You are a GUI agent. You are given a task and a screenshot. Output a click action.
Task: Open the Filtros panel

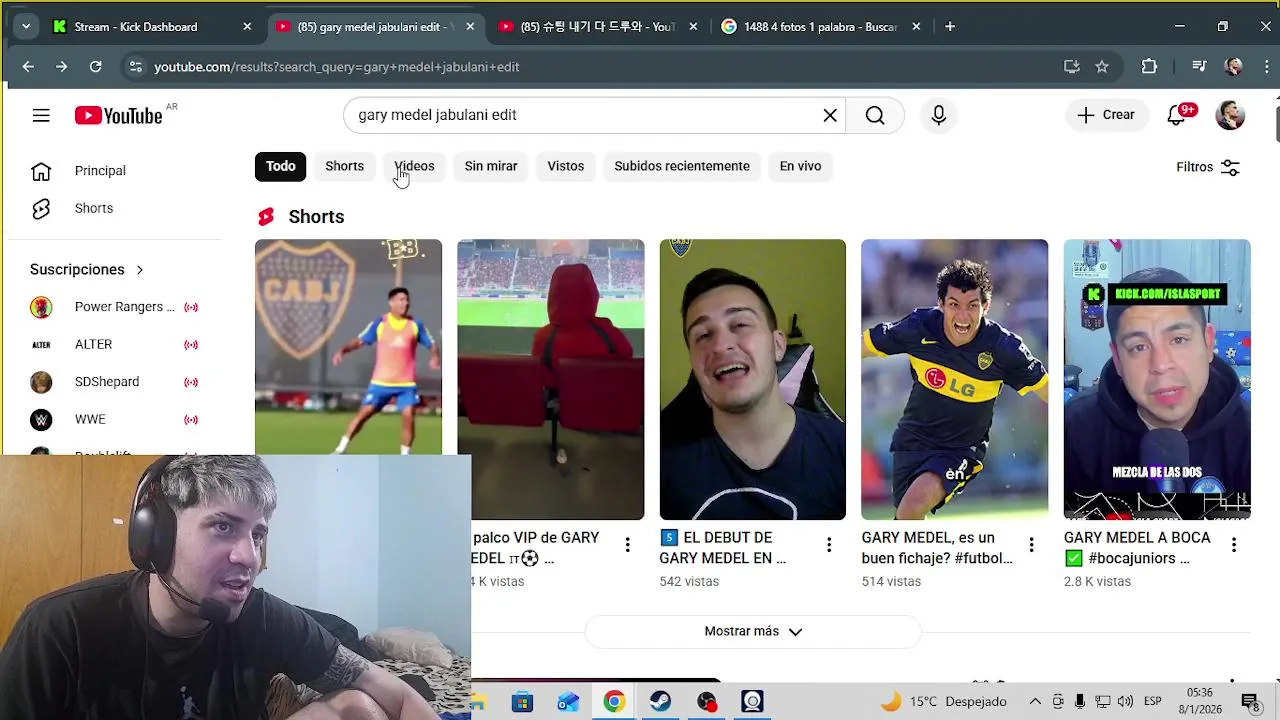1208,167
